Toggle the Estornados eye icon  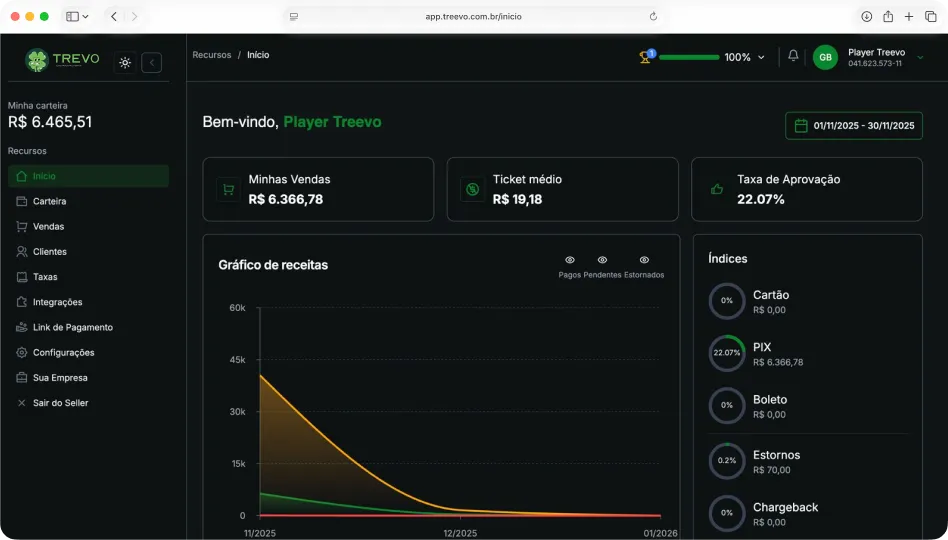point(644,260)
